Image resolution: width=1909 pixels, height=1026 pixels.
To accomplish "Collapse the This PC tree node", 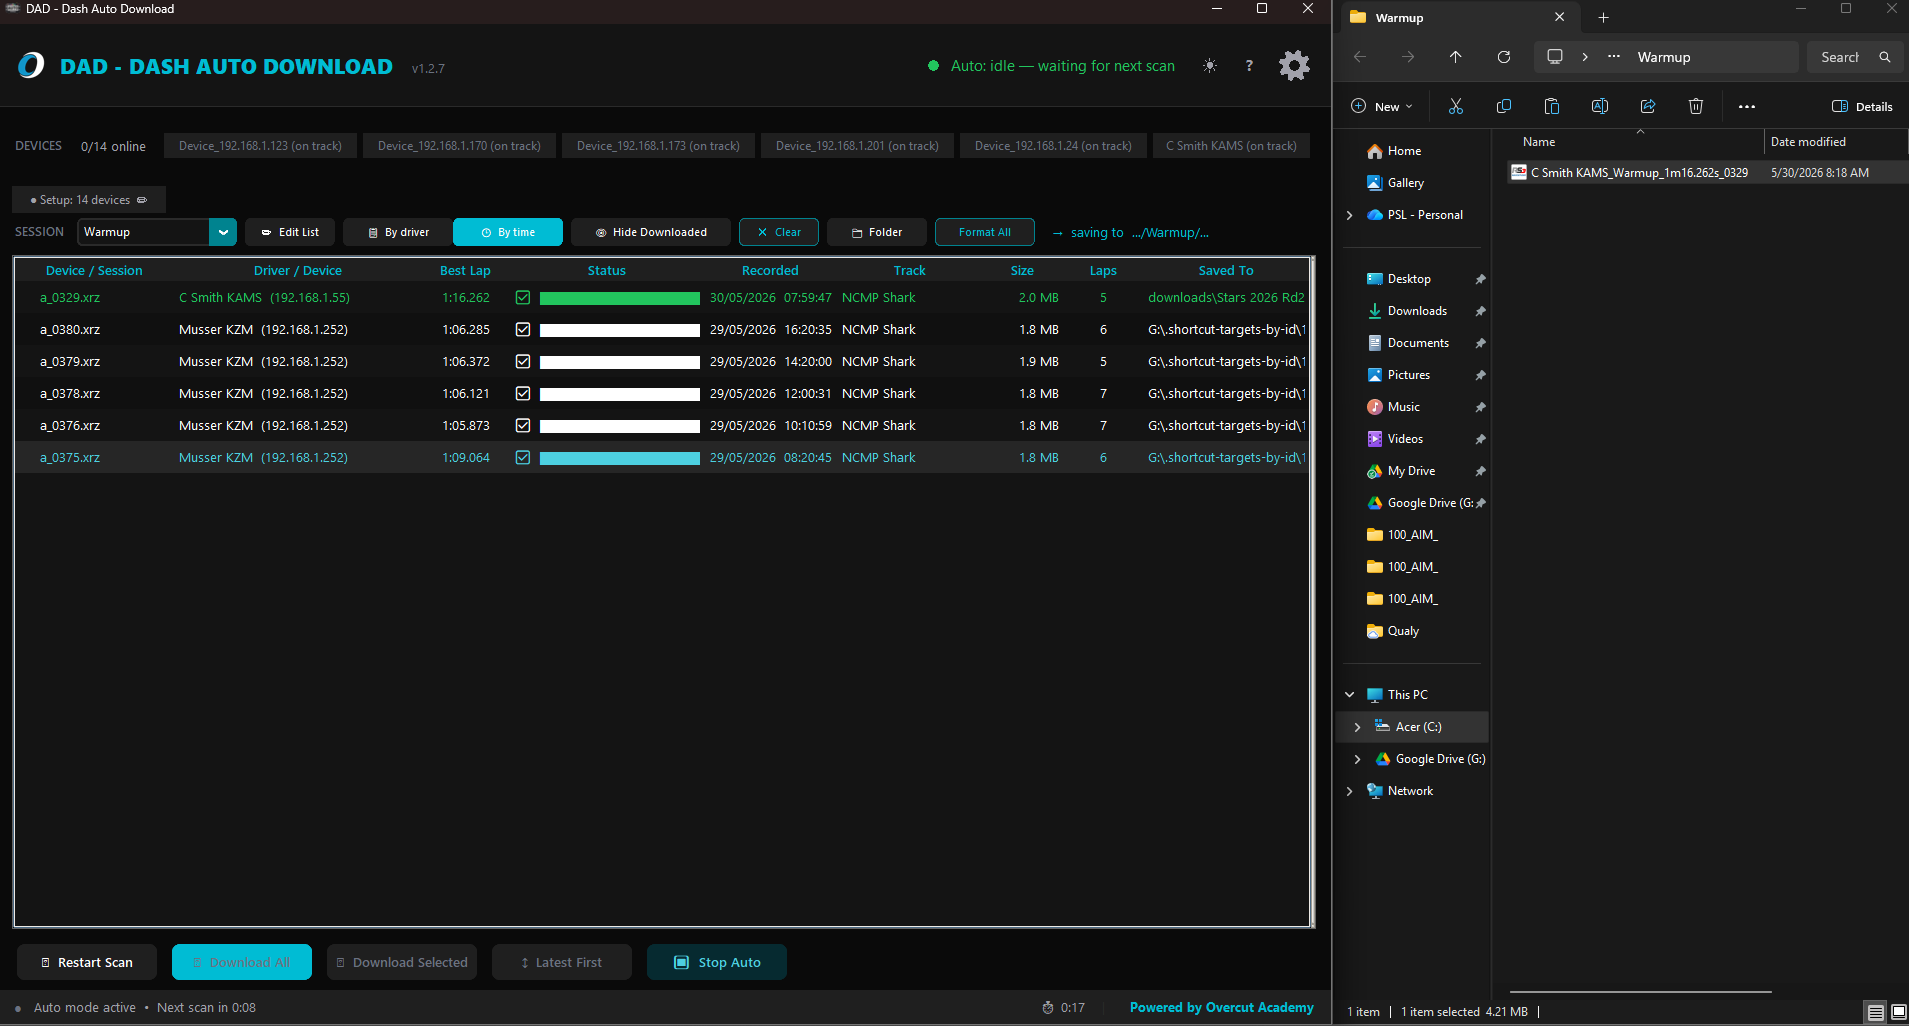I will [x=1349, y=695].
